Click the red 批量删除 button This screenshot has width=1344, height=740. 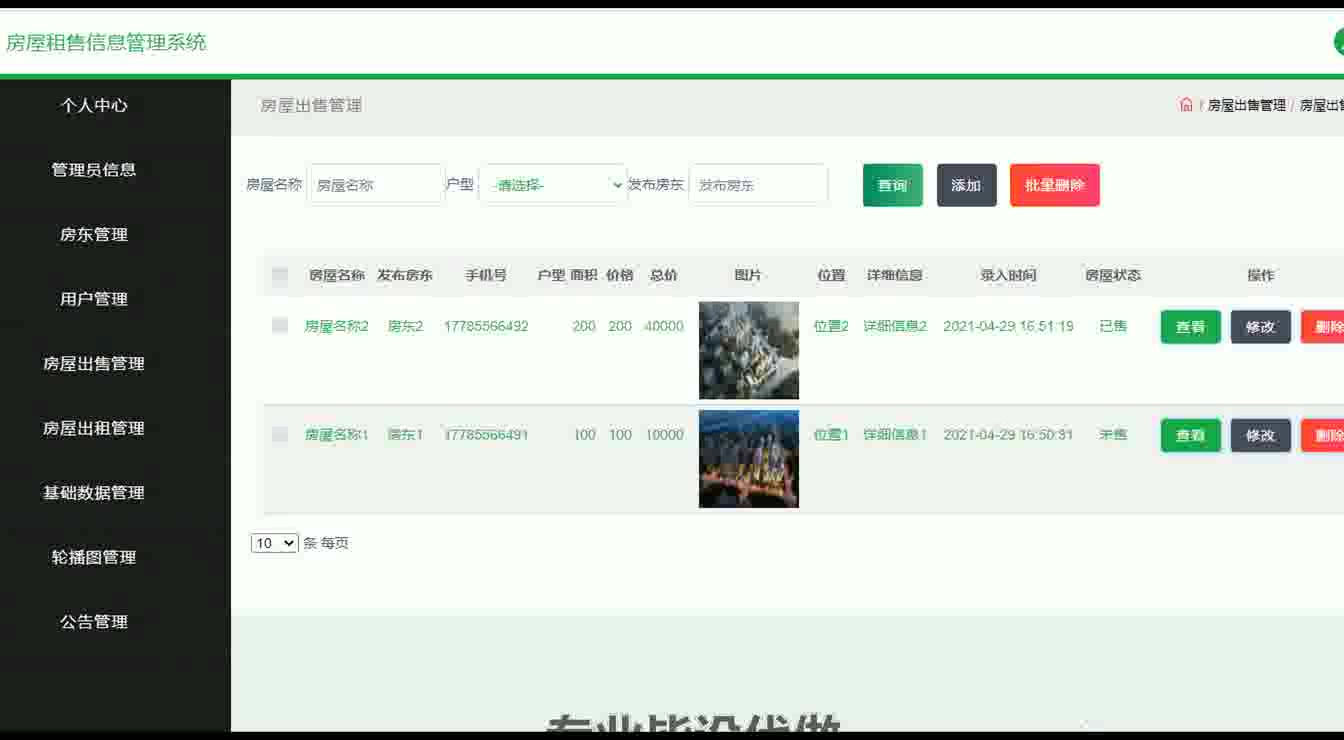[1055, 185]
